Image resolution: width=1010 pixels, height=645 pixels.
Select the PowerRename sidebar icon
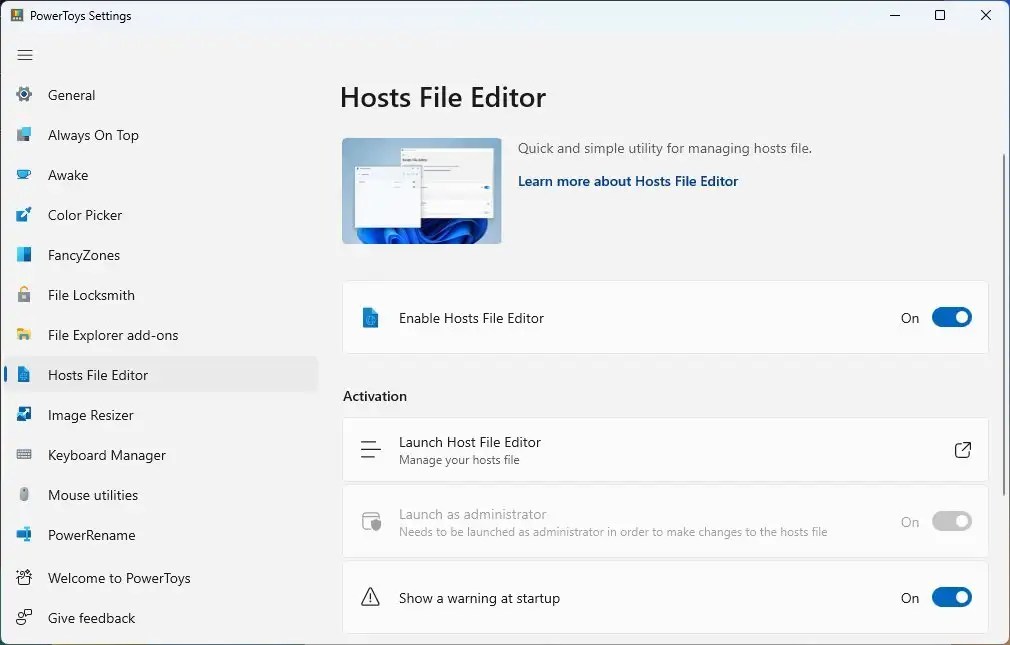tap(24, 535)
